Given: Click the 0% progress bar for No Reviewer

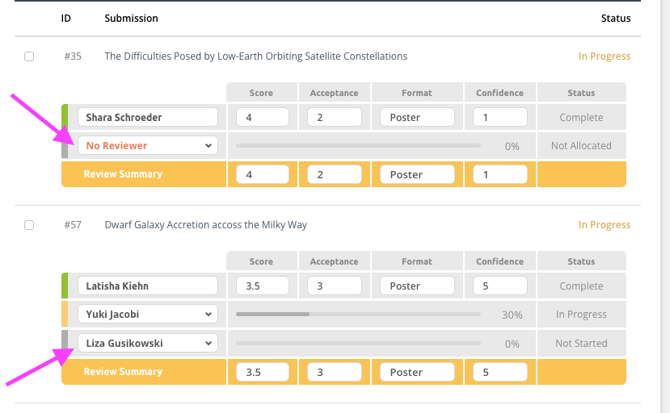Looking at the screenshot, I should pos(357,146).
